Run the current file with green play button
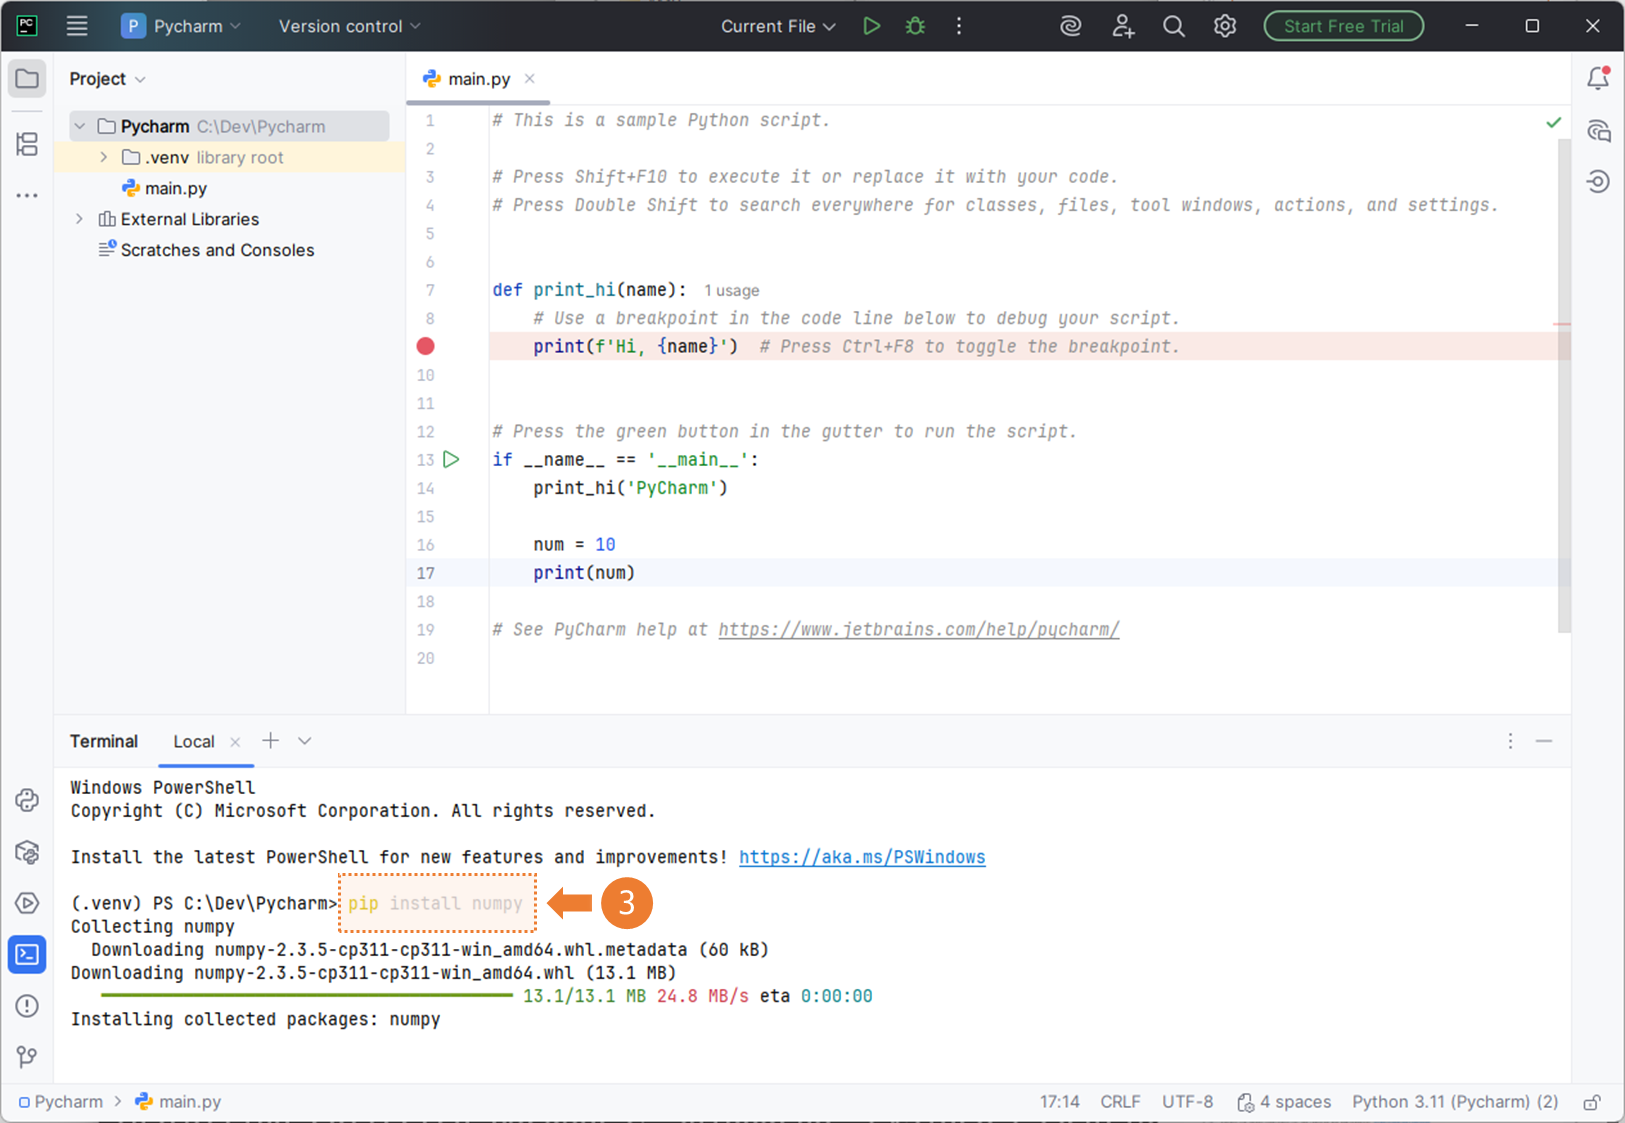 tap(871, 26)
